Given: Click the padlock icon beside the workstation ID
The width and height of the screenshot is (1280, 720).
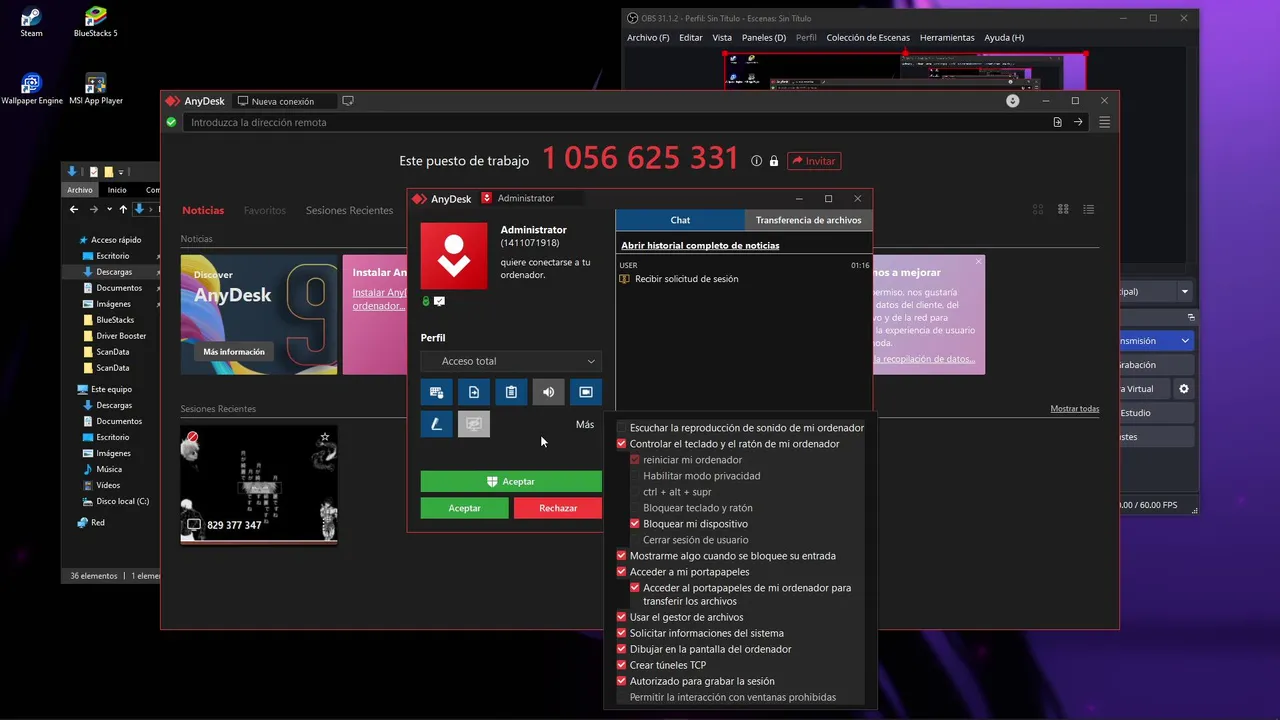Looking at the screenshot, I should 774,161.
